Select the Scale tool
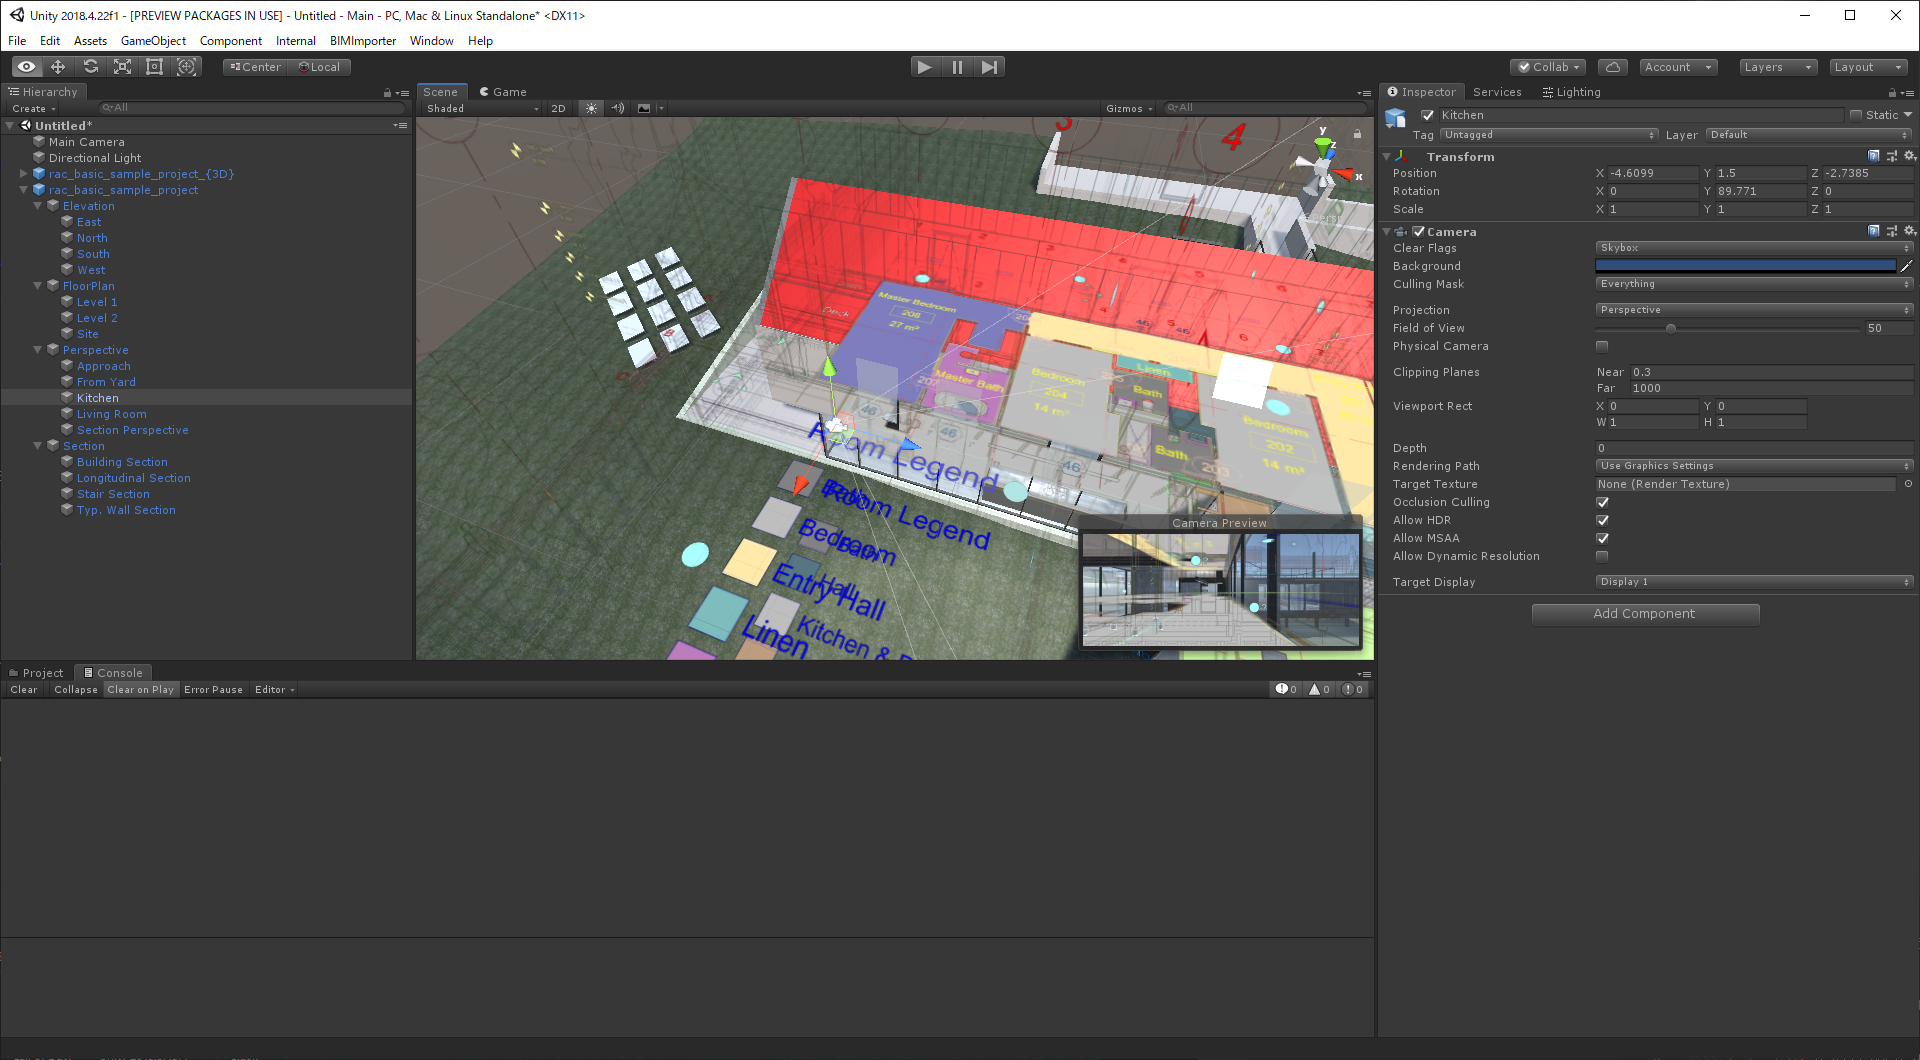The height and width of the screenshot is (1060, 1920). click(x=122, y=66)
